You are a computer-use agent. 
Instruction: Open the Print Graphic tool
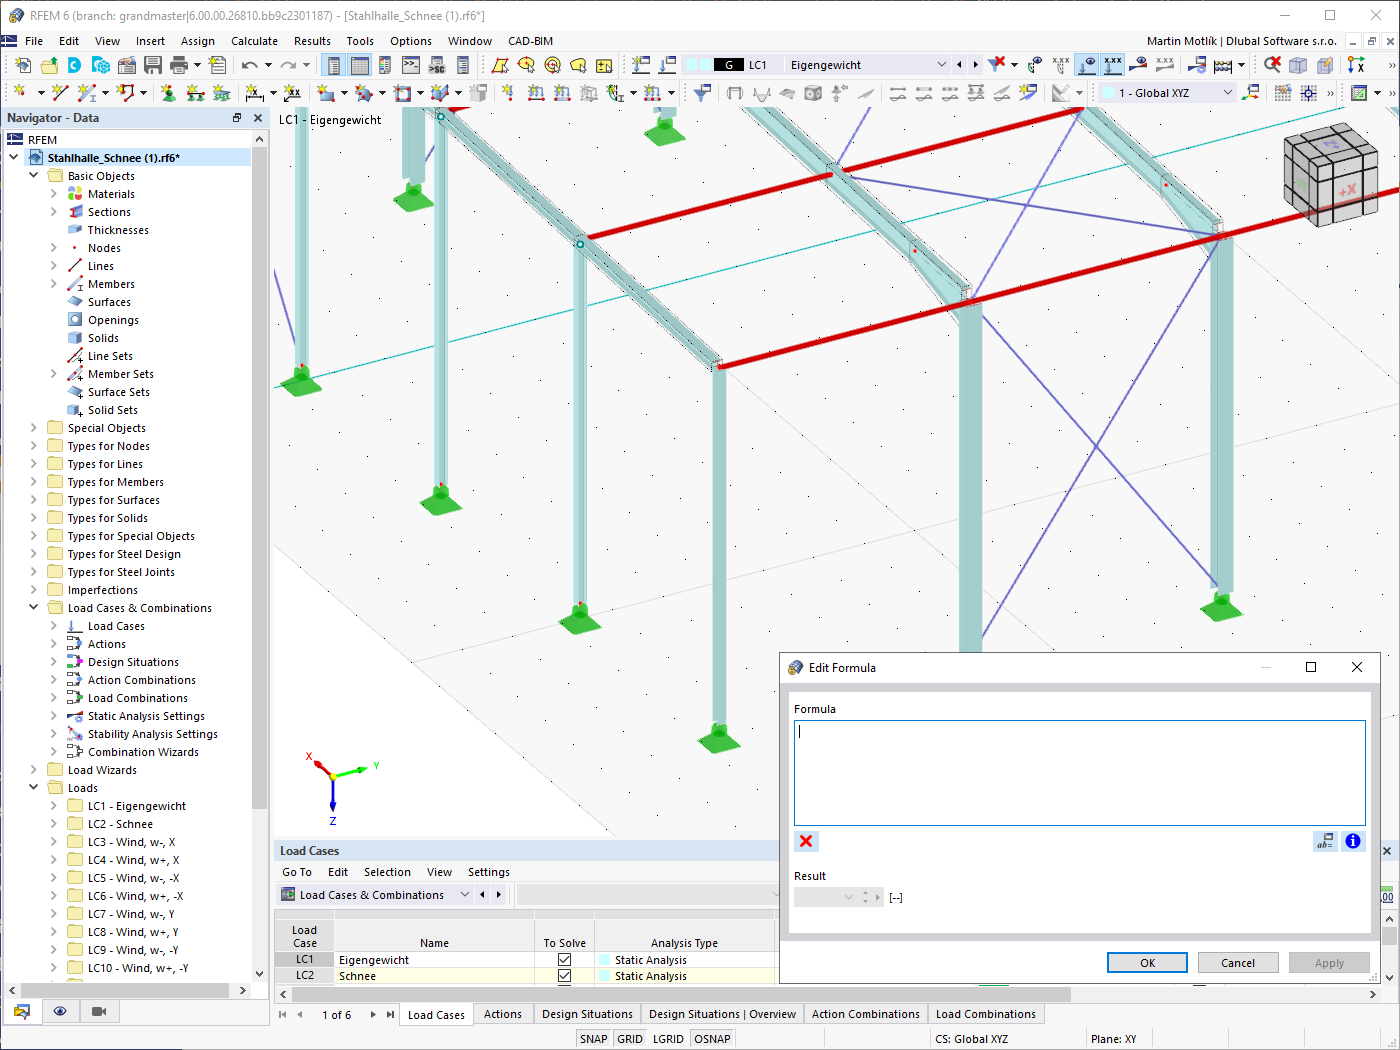click(x=180, y=63)
